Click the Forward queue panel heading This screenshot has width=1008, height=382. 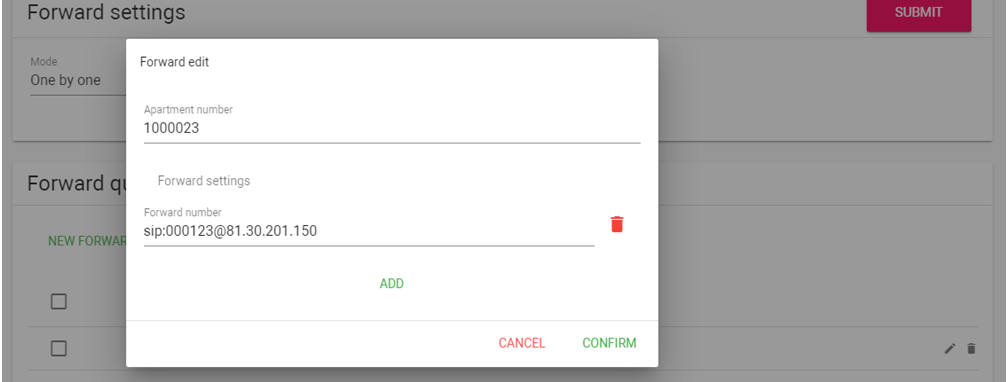(76, 183)
